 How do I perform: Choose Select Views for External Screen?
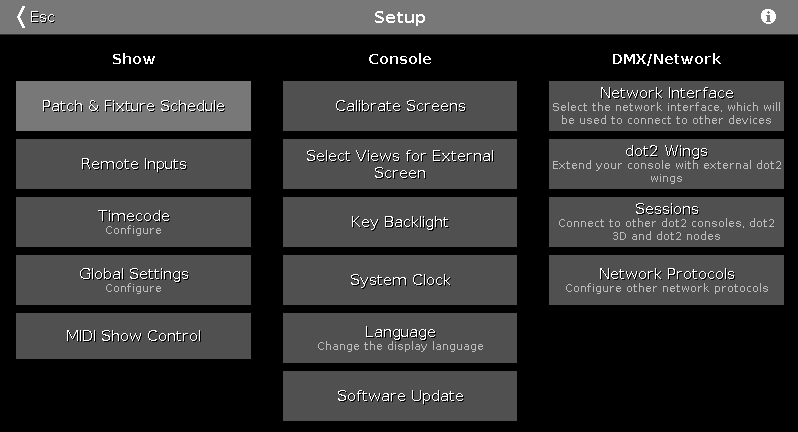coord(400,164)
